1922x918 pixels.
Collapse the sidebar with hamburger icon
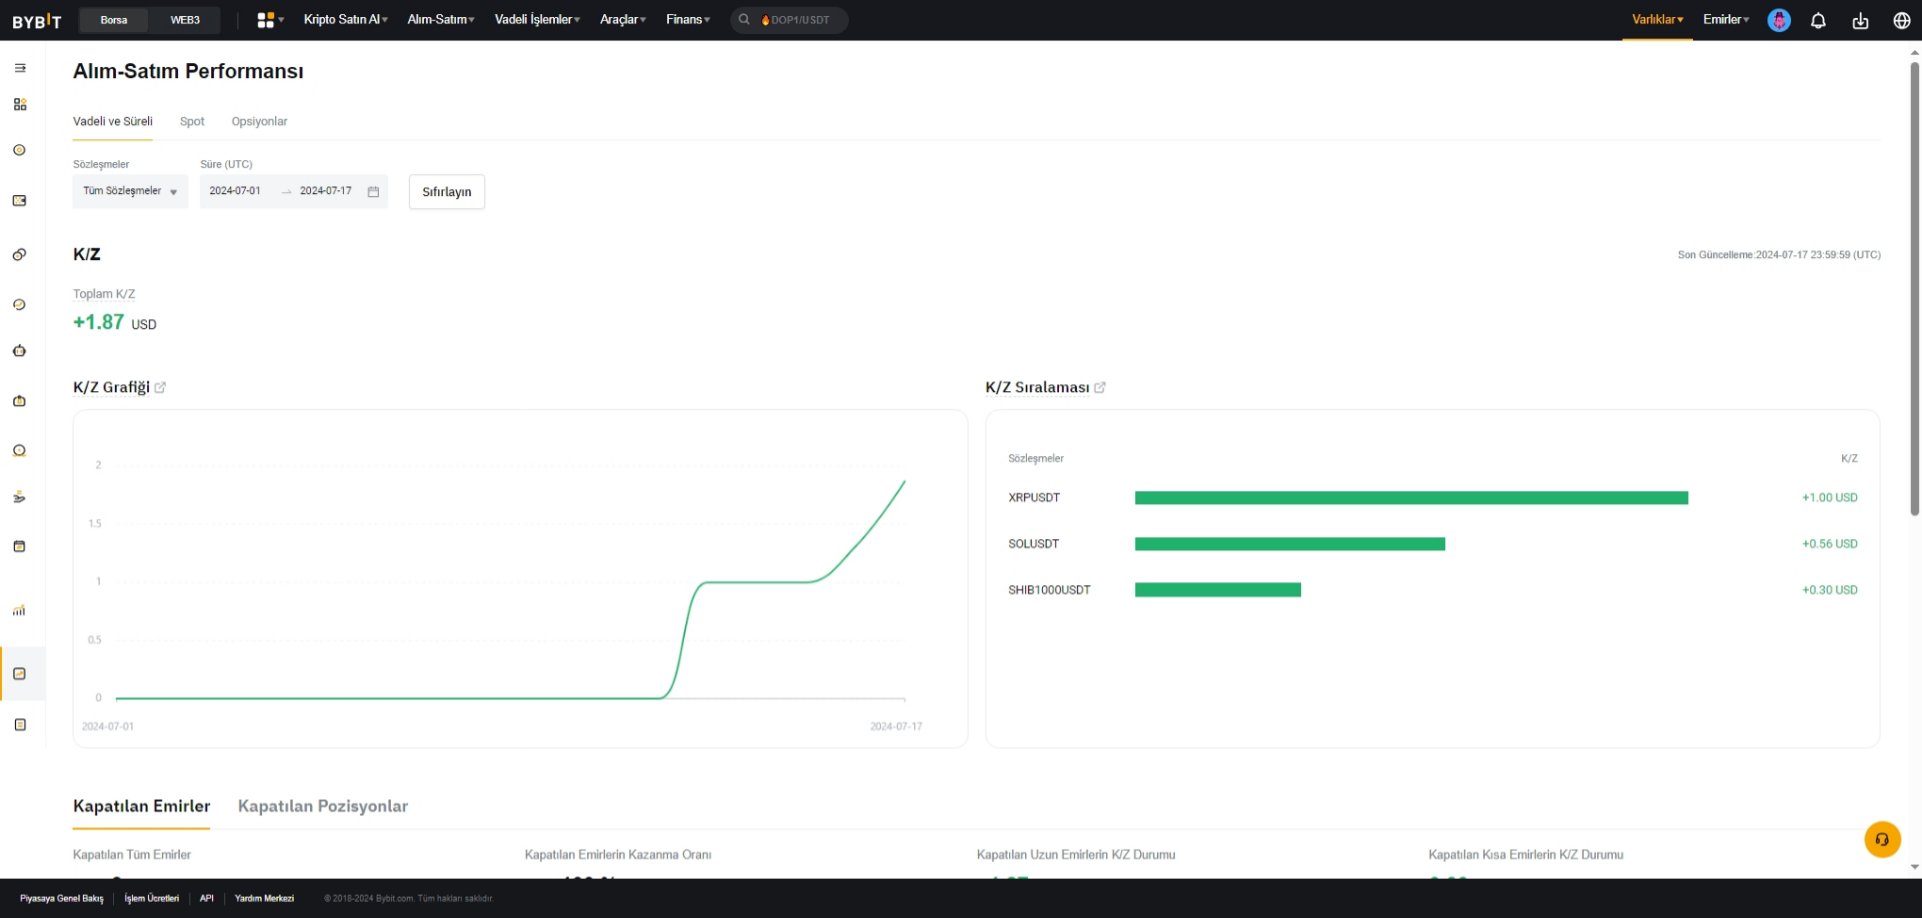click(x=20, y=68)
